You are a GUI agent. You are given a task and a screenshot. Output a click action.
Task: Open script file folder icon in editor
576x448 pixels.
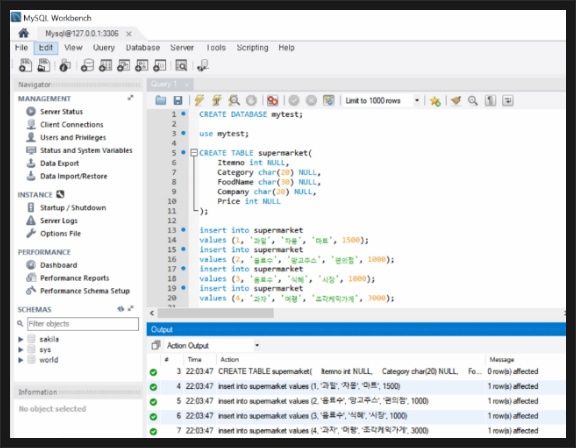pyautogui.click(x=161, y=100)
